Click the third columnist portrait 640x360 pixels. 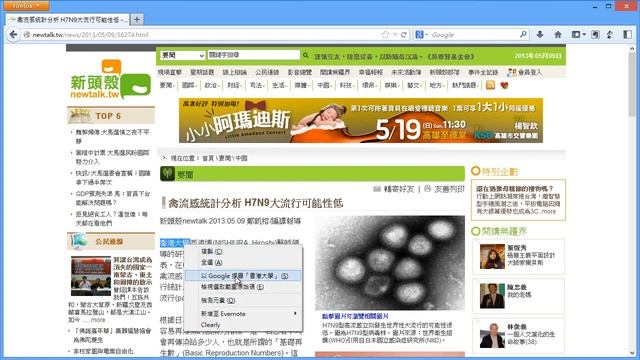tap(492, 336)
